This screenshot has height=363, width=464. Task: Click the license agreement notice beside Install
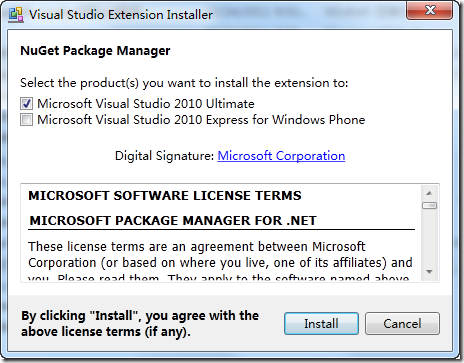coord(140,323)
